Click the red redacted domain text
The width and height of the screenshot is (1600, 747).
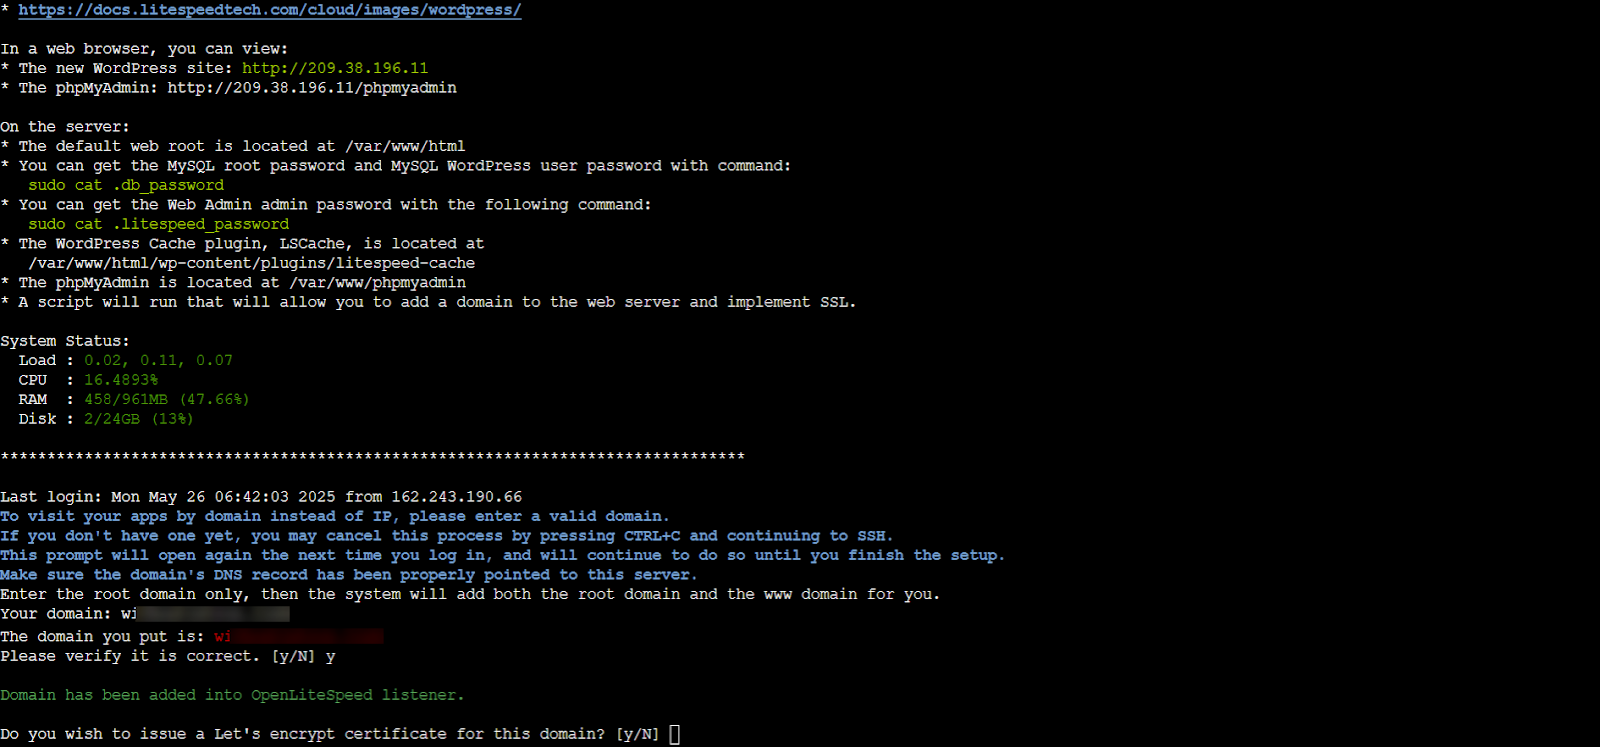point(299,636)
